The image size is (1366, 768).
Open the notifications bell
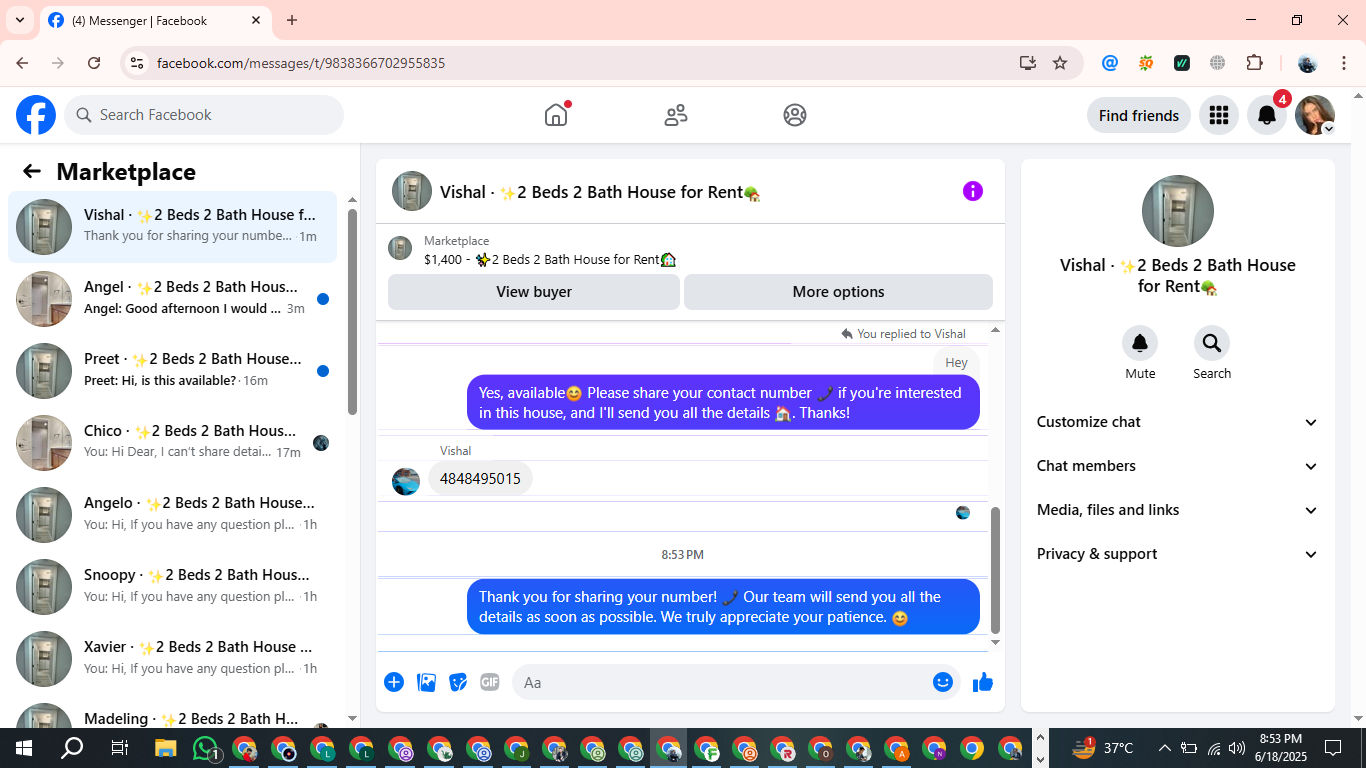pyautogui.click(x=1266, y=115)
